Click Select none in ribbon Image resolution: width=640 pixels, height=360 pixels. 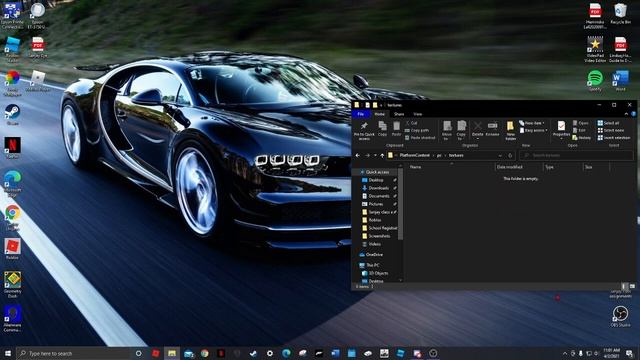[611, 130]
